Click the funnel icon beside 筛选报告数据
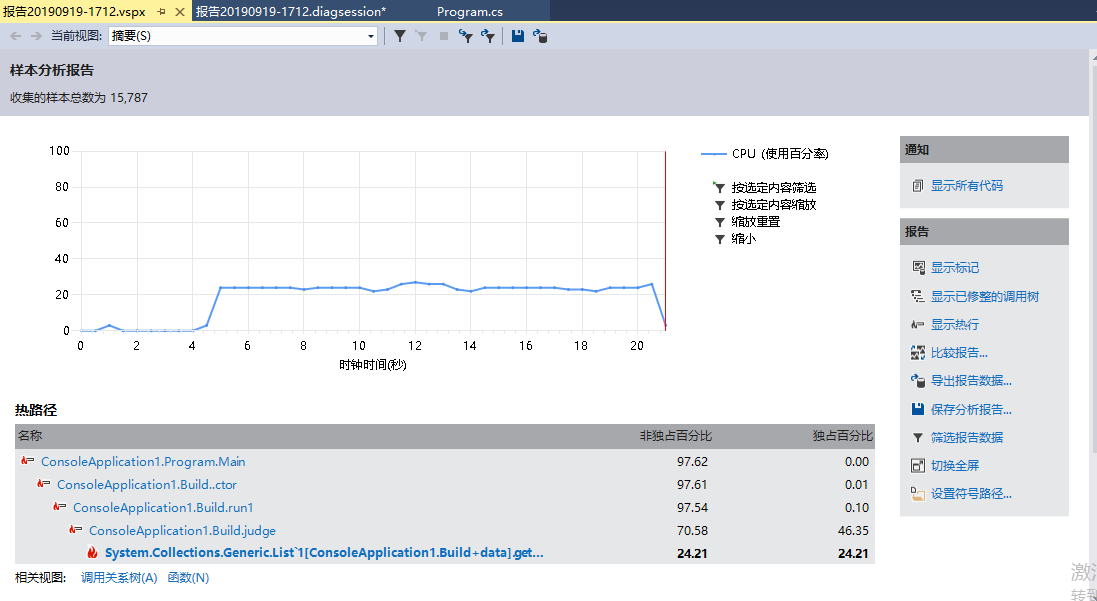 tap(918, 437)
